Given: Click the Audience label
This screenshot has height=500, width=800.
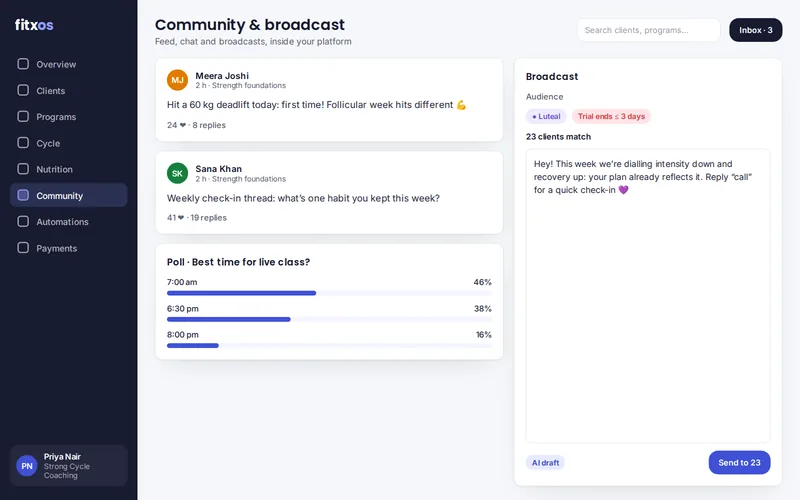Looking at the screenshot, I should (x=544, y=96).
